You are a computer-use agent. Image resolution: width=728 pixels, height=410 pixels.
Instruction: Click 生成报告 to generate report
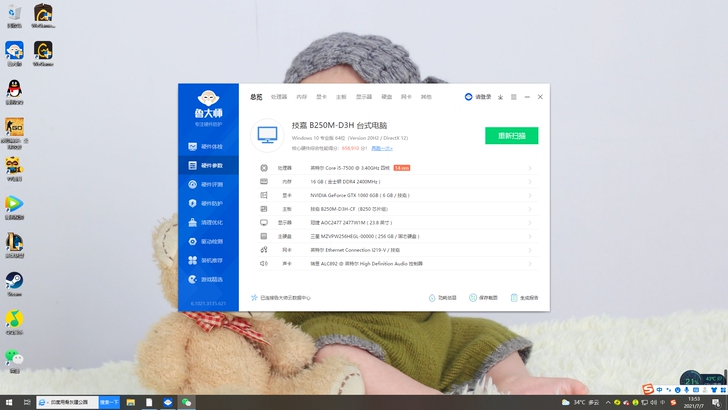pyautogui.click(x=524, y=298)
